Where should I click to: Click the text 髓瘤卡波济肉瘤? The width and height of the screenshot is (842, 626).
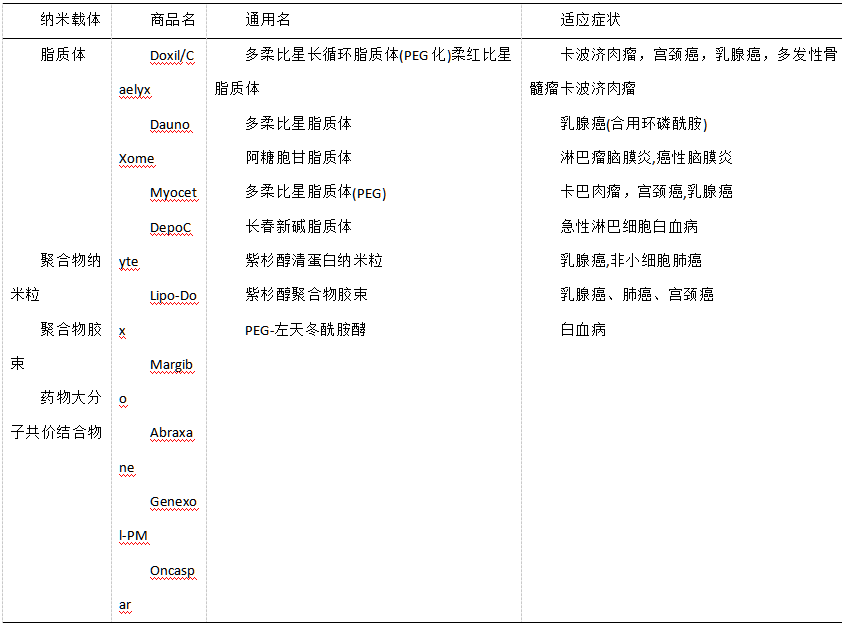pyautogui.click(x=583, y=89)
